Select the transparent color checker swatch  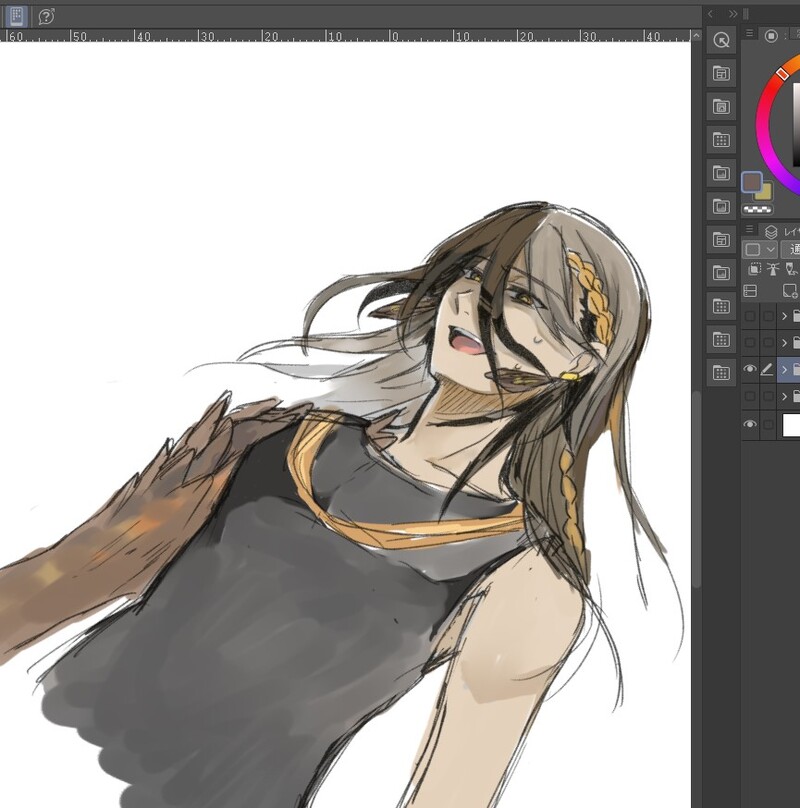point(758,209)
